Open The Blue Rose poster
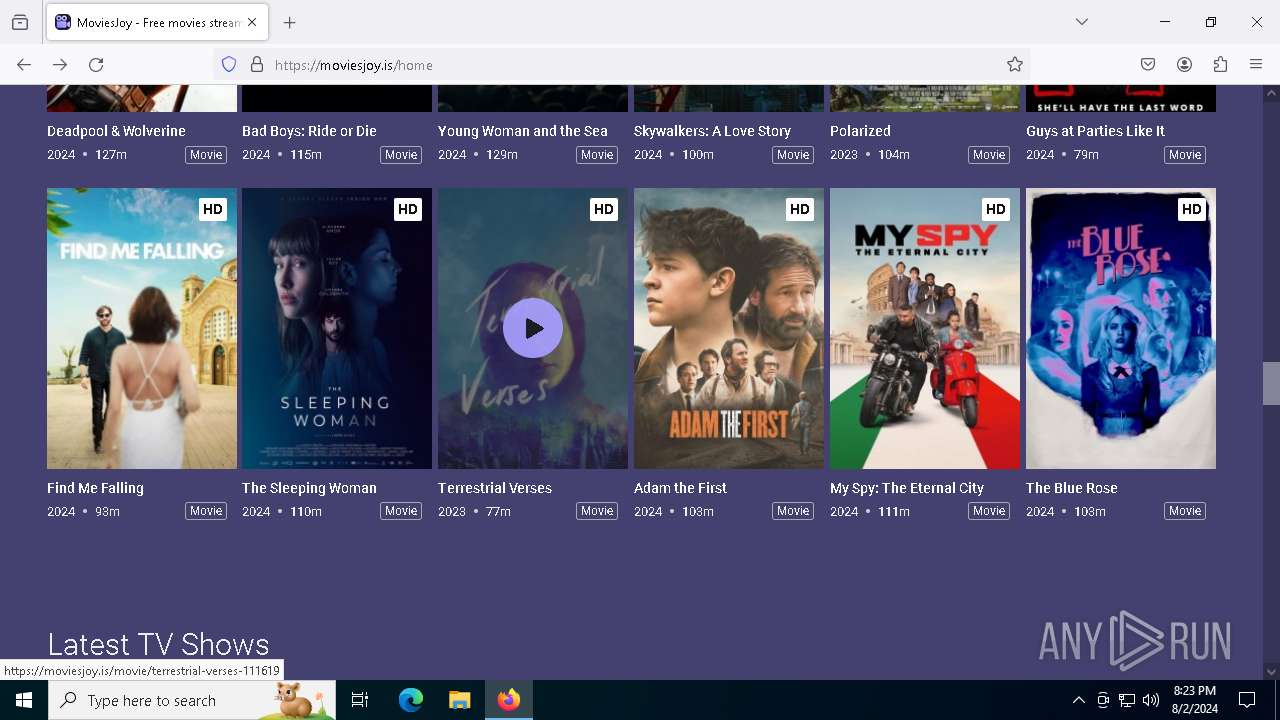Image resolution: width=1280 pixels, height=720 pixels. point(1121,328)
